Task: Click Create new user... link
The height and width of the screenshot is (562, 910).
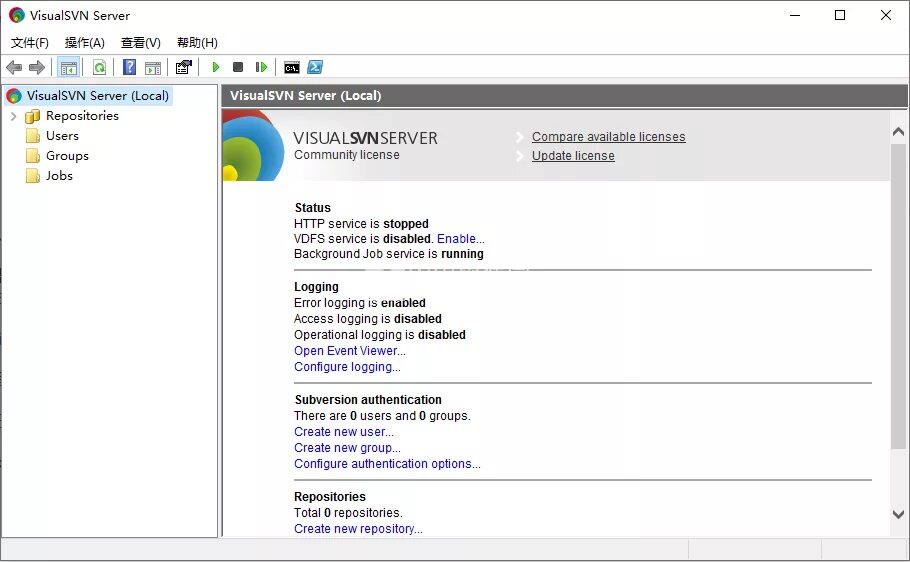Action: click(344, 432)
